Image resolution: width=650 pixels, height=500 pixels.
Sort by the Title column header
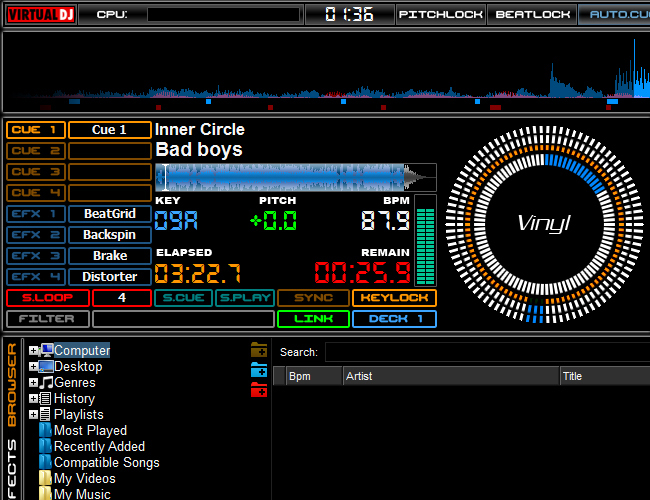tap(605, 376)
